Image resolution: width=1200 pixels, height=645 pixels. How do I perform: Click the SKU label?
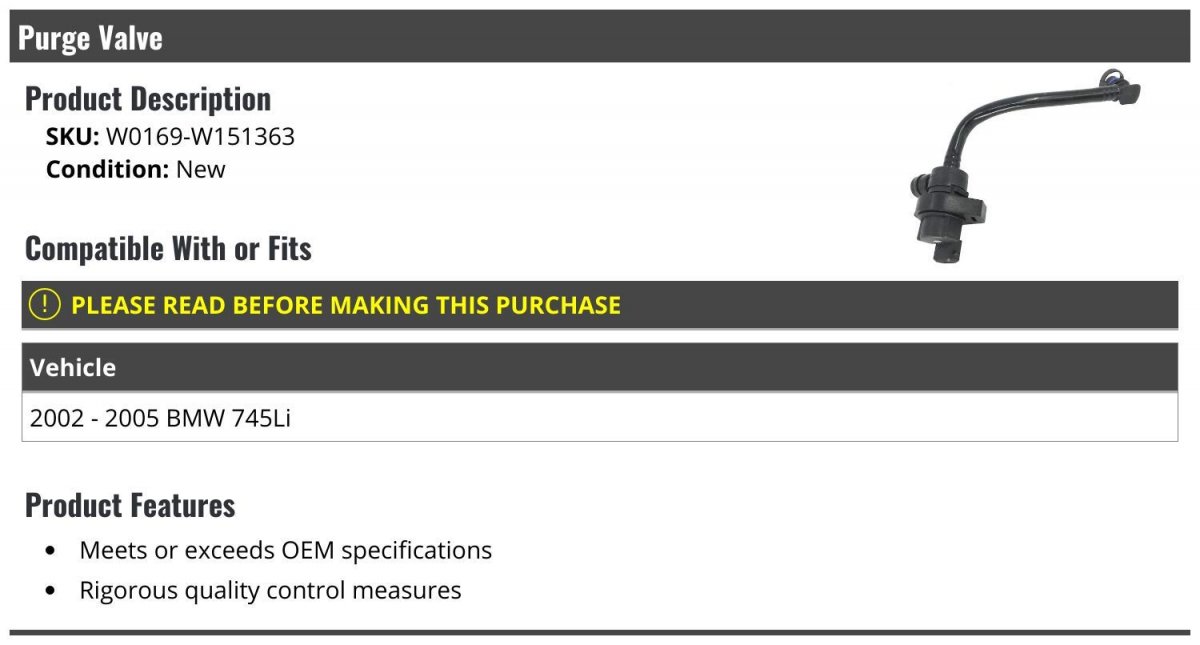click(x=72, y=136)
